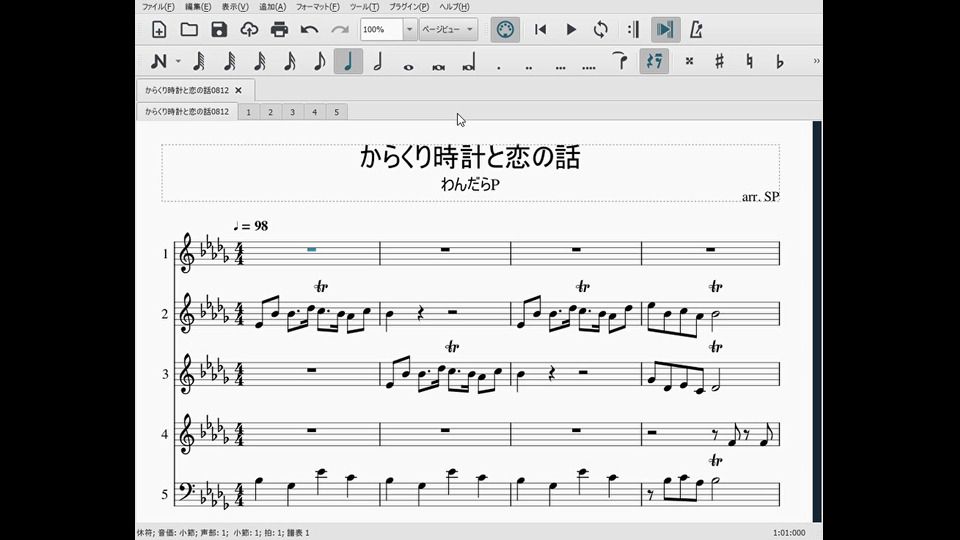The height and width of the screenshot is (540, 960).
Task: Switch to part tab 1
Action: 249,112
